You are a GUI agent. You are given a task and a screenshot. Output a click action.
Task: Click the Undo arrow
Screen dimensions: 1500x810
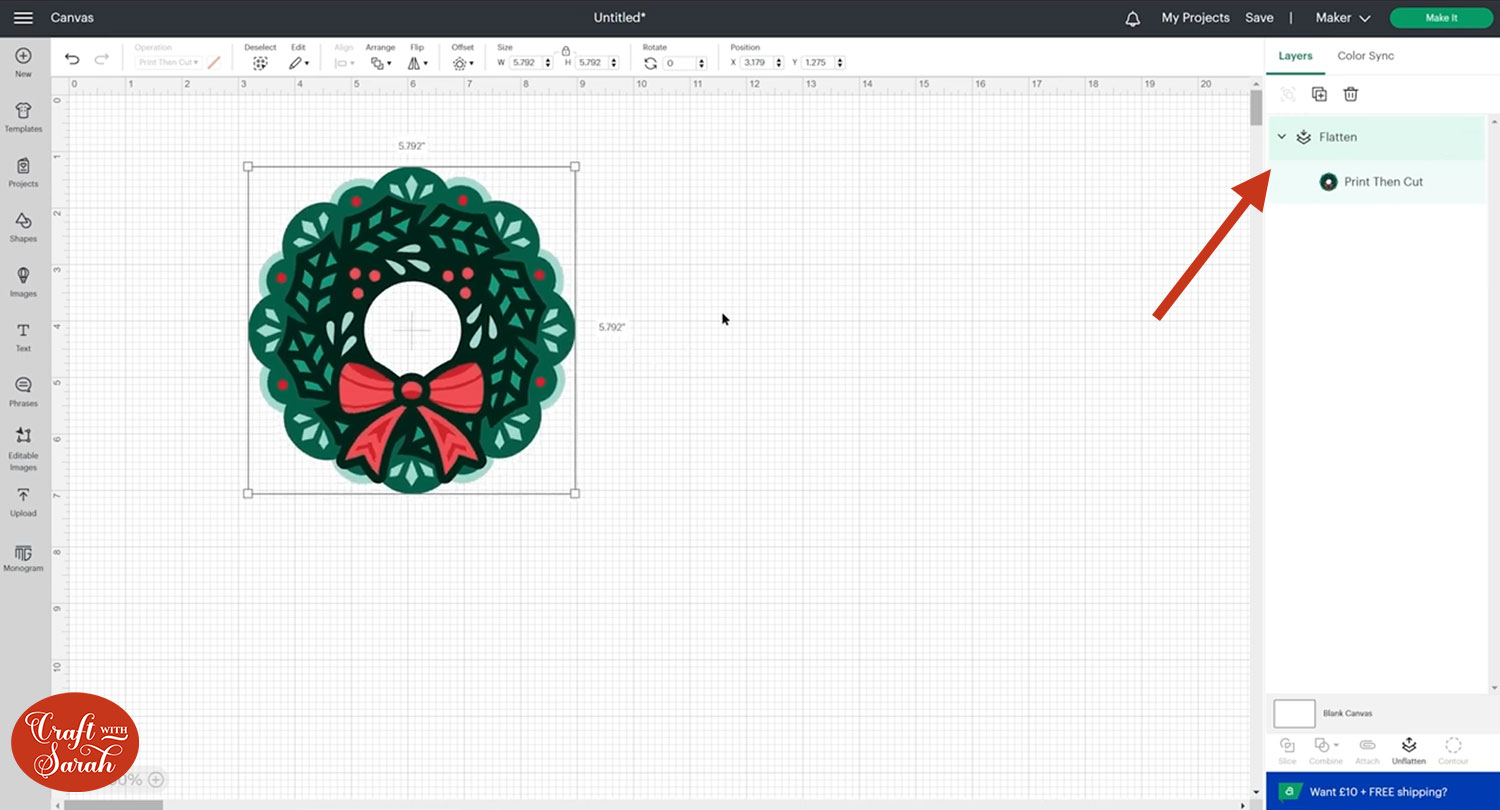coord(72,60)
